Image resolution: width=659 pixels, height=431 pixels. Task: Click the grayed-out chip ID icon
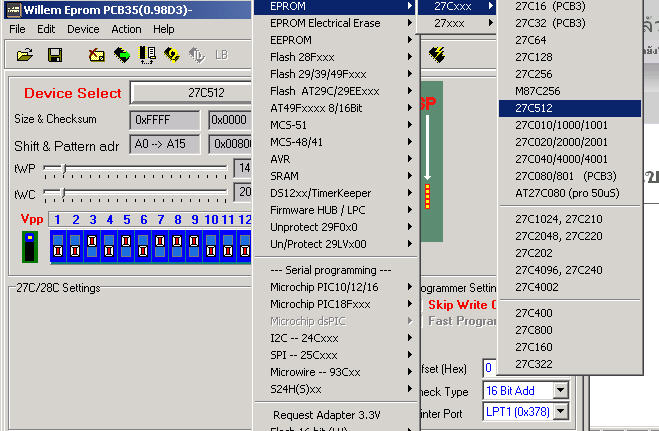pyautogui.click(x=197, y=55)
